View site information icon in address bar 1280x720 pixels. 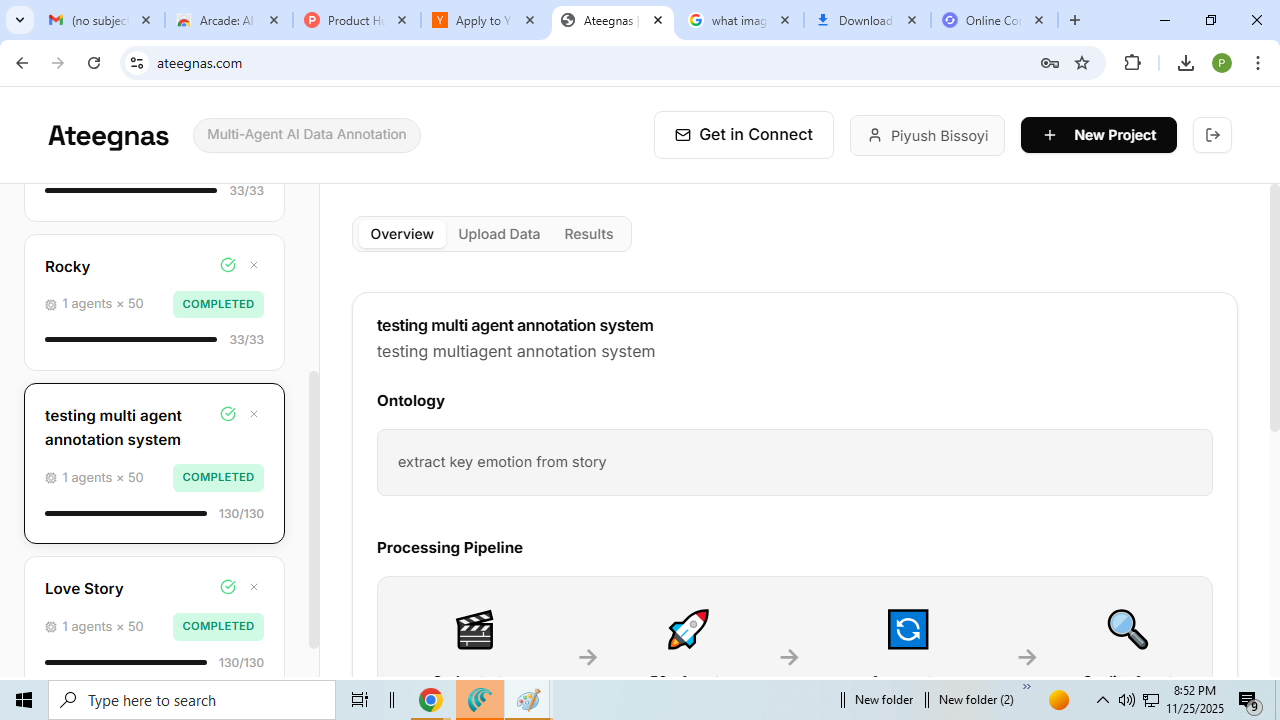(x=137, y=63)
